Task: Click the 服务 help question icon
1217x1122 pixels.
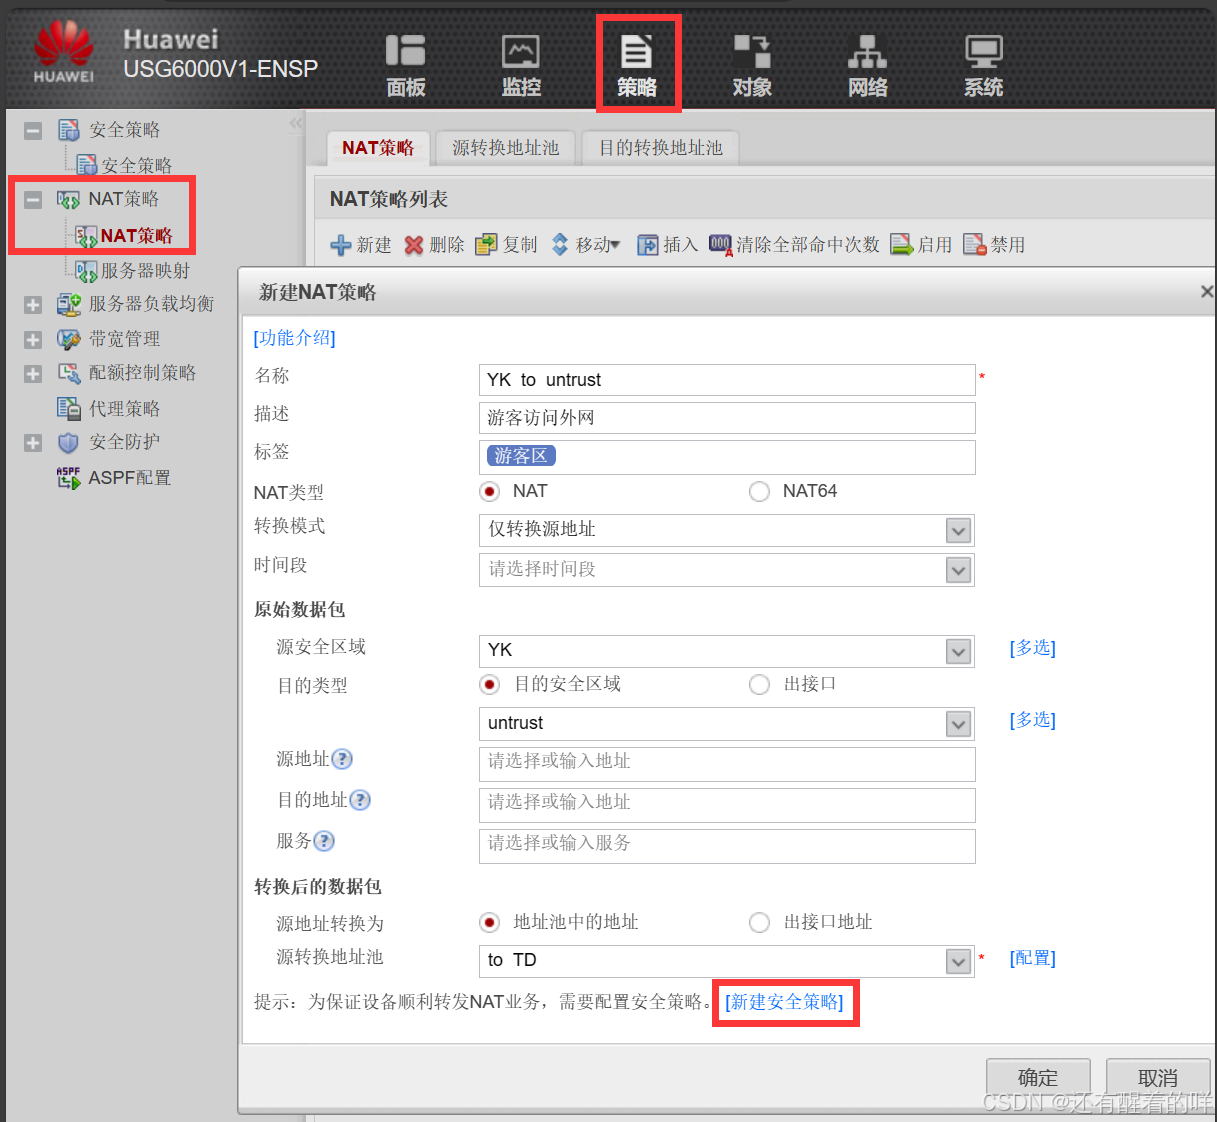Action: point(324,841)
